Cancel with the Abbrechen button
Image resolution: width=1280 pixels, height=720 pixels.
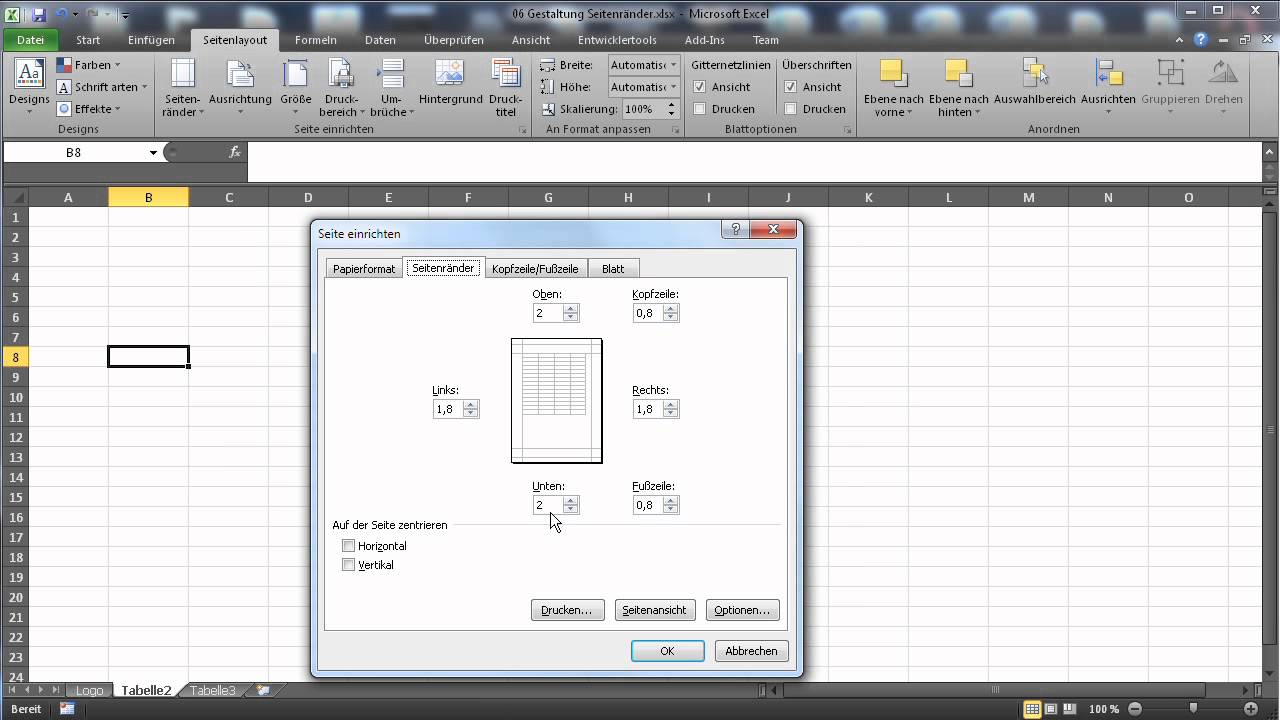click(x=751, y=651)
